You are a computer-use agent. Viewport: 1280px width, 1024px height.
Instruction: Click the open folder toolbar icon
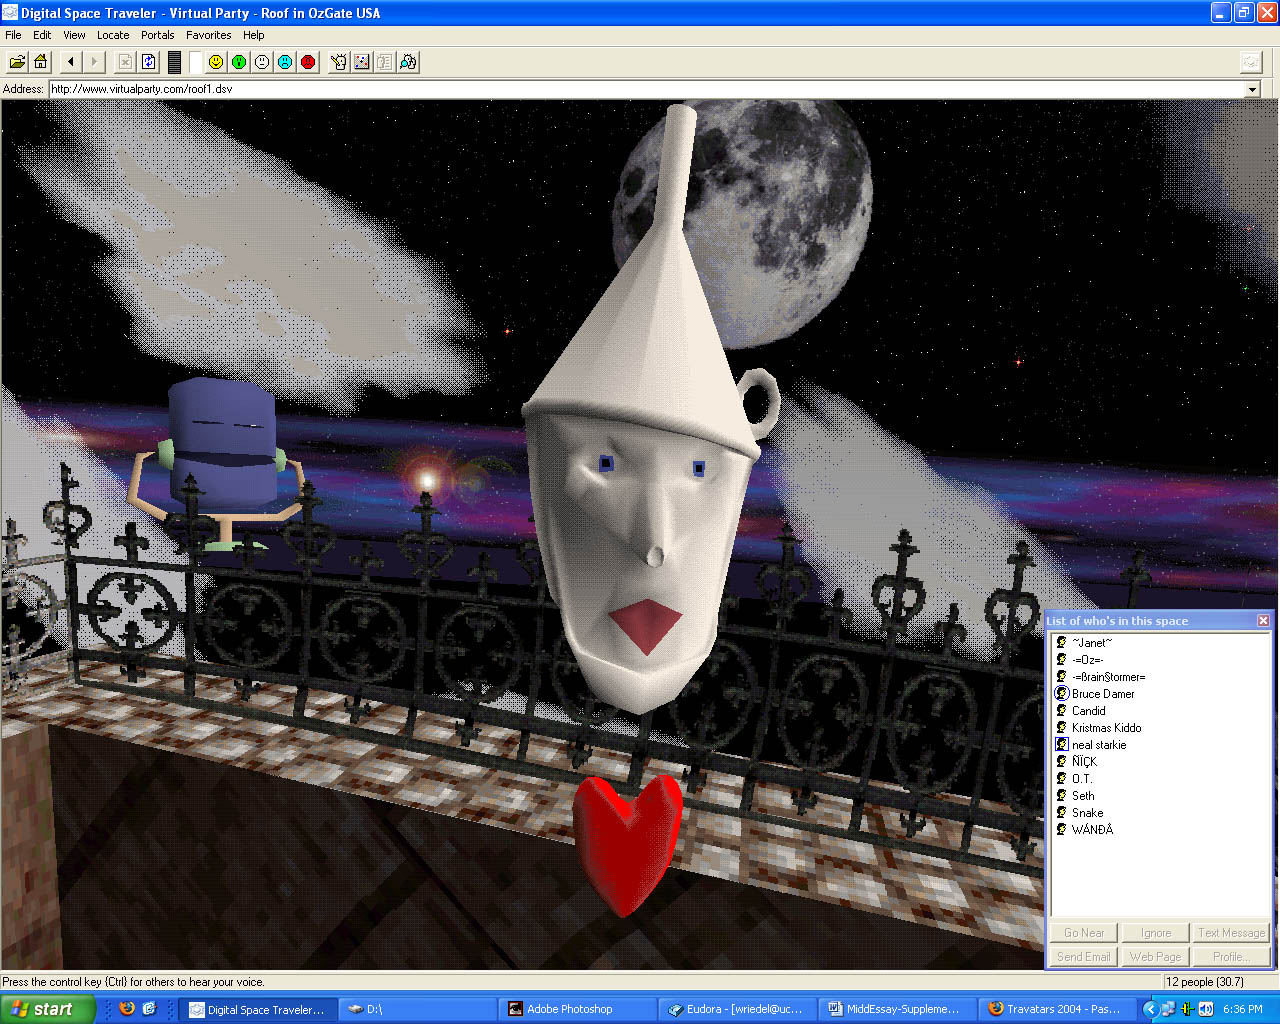point(17,62)
